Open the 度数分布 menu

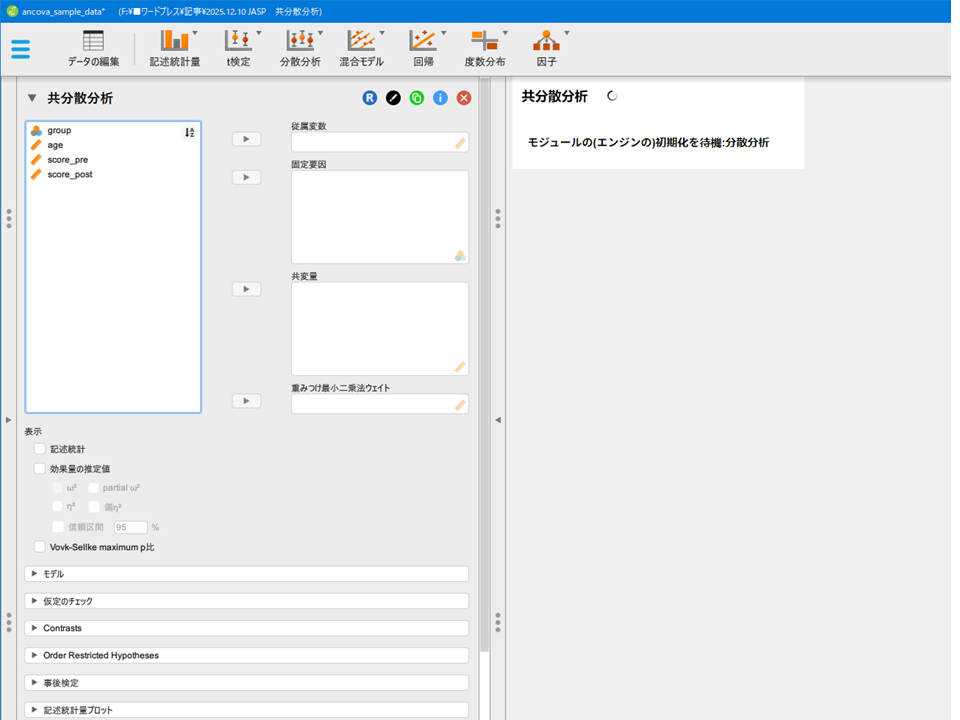[x=485, y=48]
